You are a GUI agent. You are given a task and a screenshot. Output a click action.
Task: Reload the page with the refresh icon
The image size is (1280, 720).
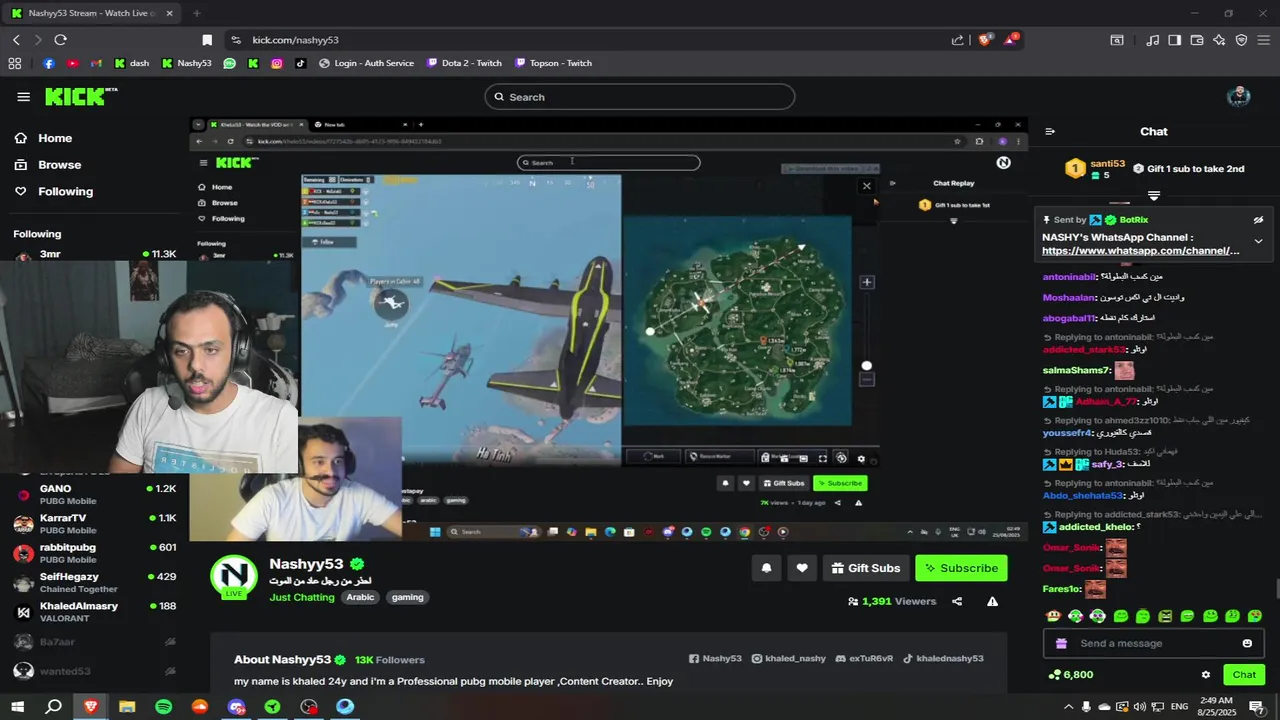tap(60, 40)
